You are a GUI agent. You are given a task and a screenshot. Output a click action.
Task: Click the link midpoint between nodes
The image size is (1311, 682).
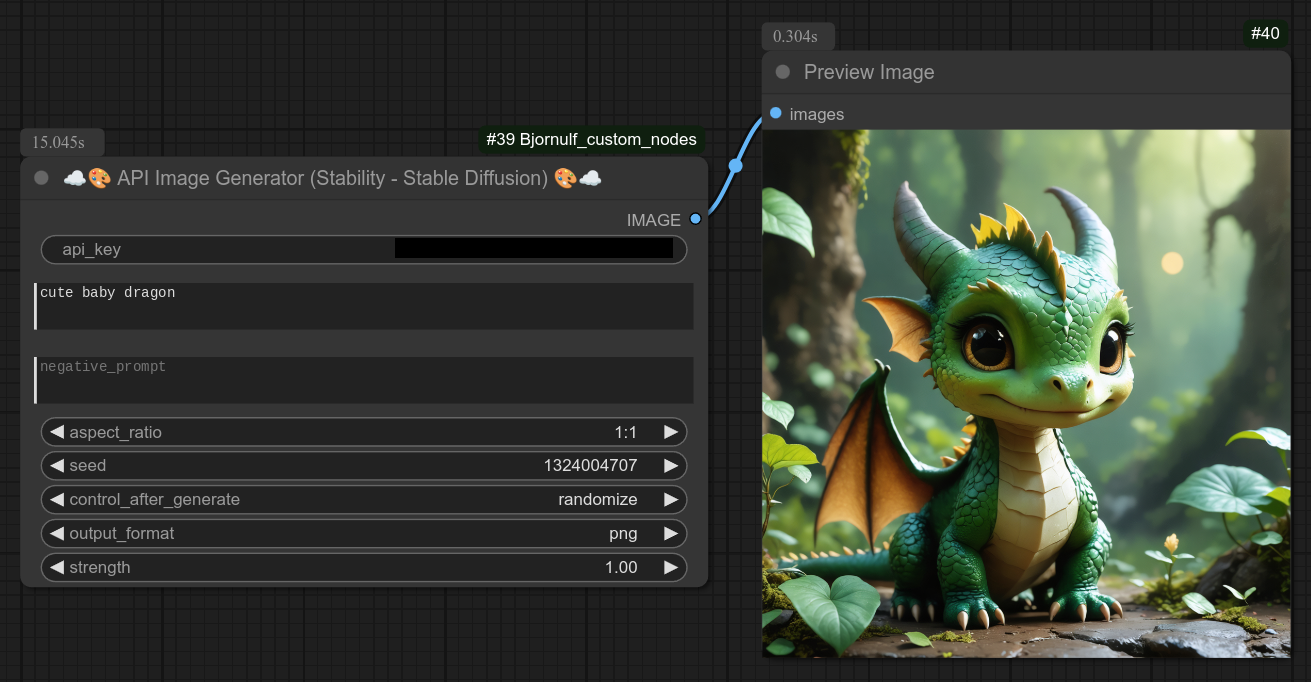point(736,165)
